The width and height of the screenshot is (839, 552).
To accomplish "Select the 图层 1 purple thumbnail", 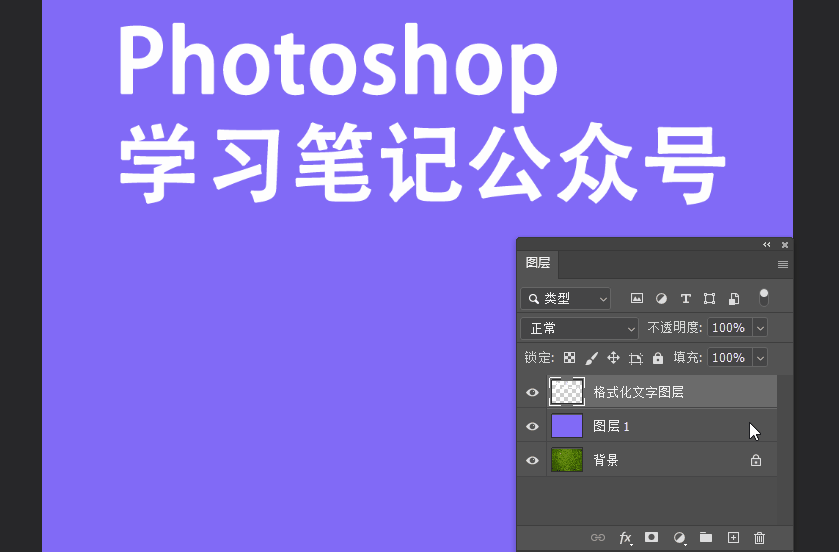I will click(567, 426).
